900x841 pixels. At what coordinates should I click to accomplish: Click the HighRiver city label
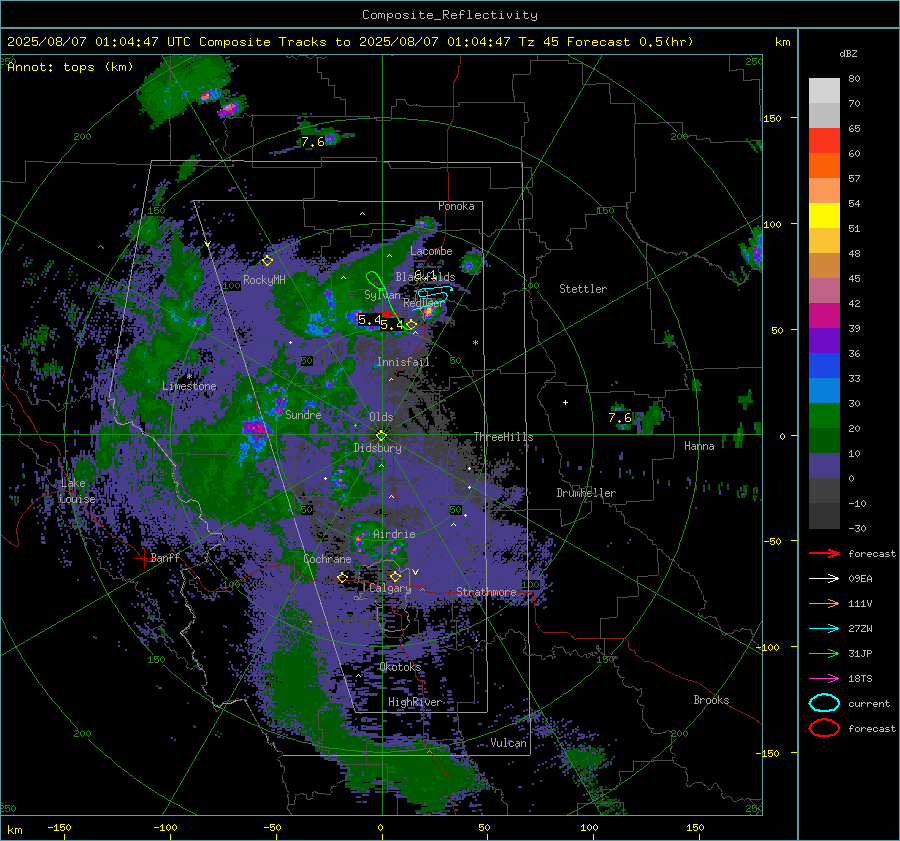415,702
